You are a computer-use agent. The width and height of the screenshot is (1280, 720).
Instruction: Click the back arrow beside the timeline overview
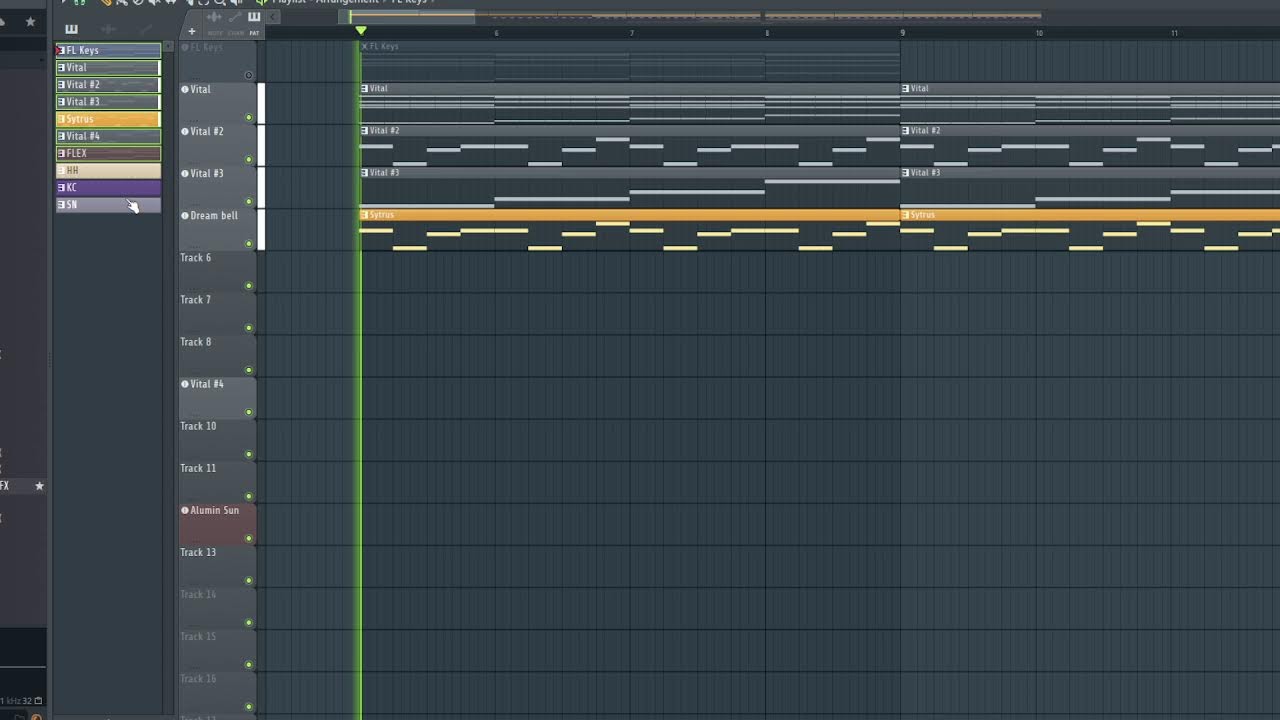pyautogui.click(x=274, y=16)
